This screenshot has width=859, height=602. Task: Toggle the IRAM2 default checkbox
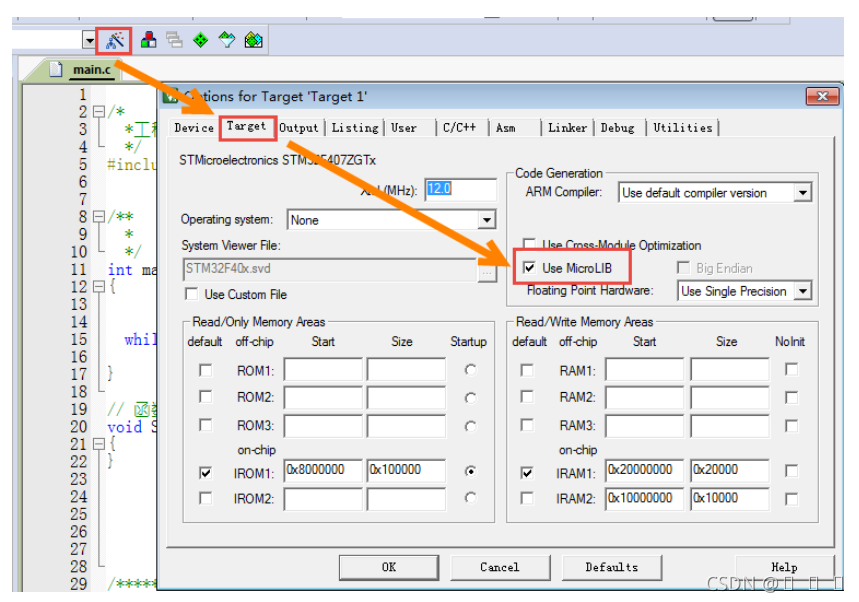click(x=527, y=498)
